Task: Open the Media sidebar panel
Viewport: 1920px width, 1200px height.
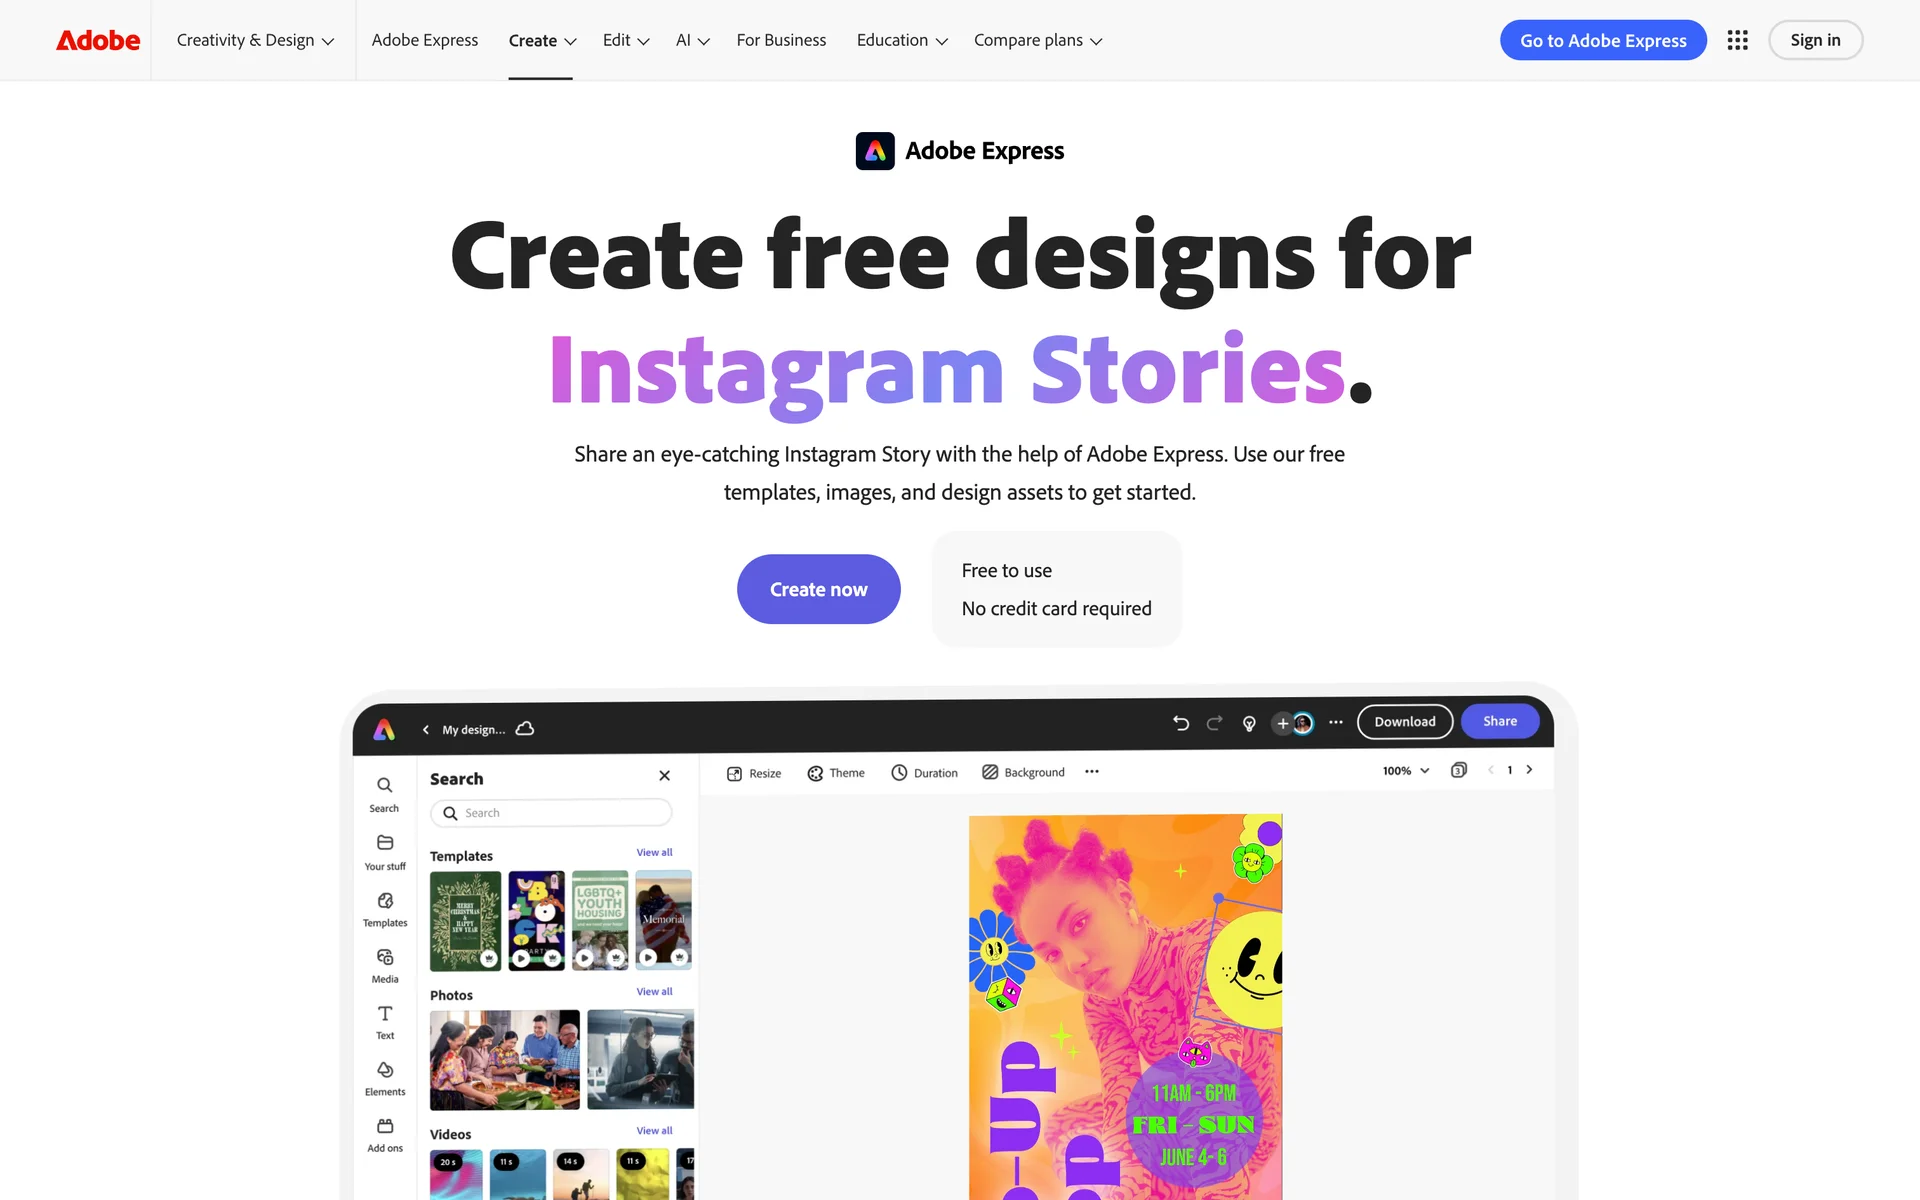Action: (385, 966)
